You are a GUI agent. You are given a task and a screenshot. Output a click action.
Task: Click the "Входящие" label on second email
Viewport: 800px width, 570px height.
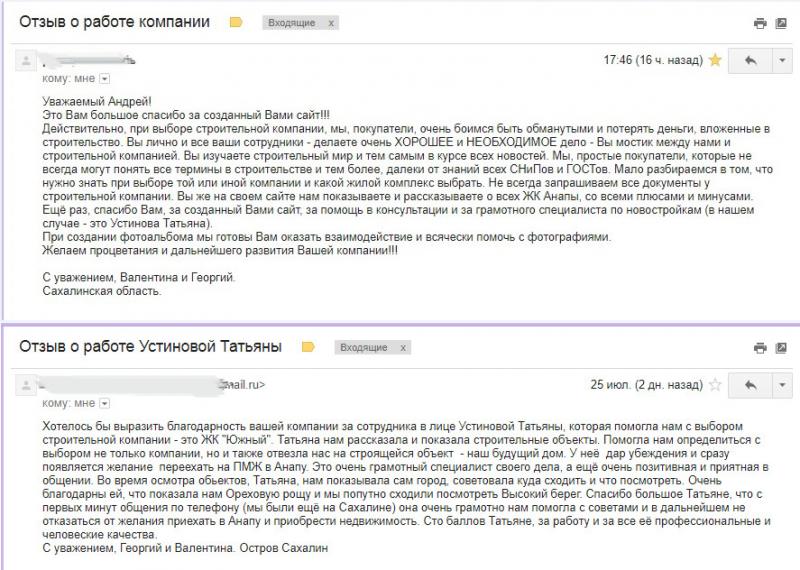pyautogui.click(x=362, y=347)
